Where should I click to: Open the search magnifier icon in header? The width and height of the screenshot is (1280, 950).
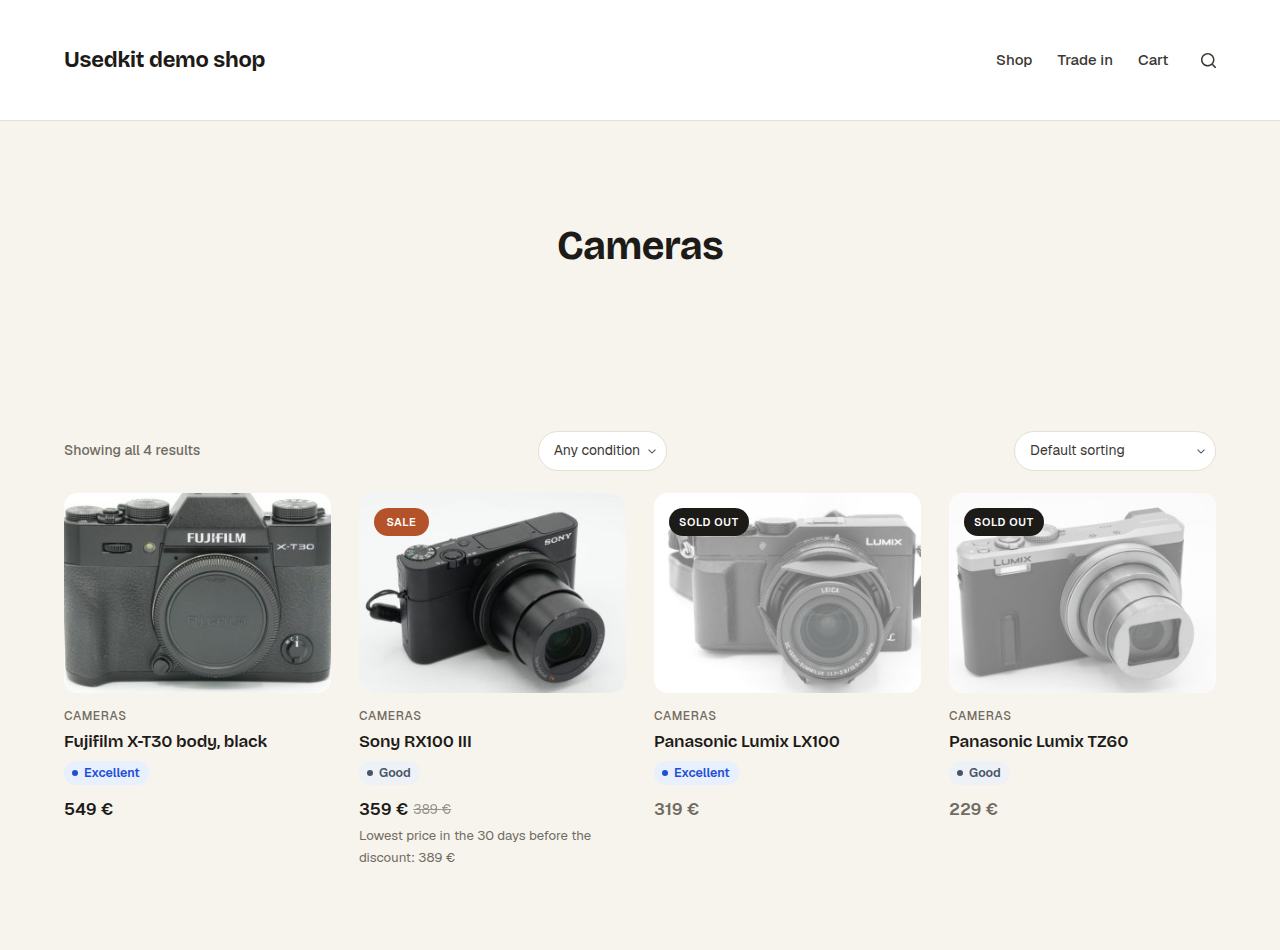(x=1208, y=60)
